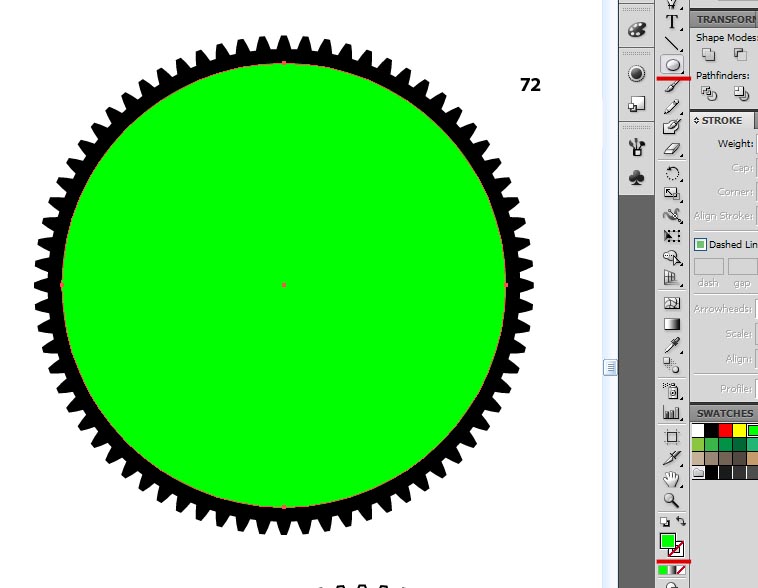This screenshot has width=758, height=588.
Task: Select the Hand tool
Action: (671, 479)
